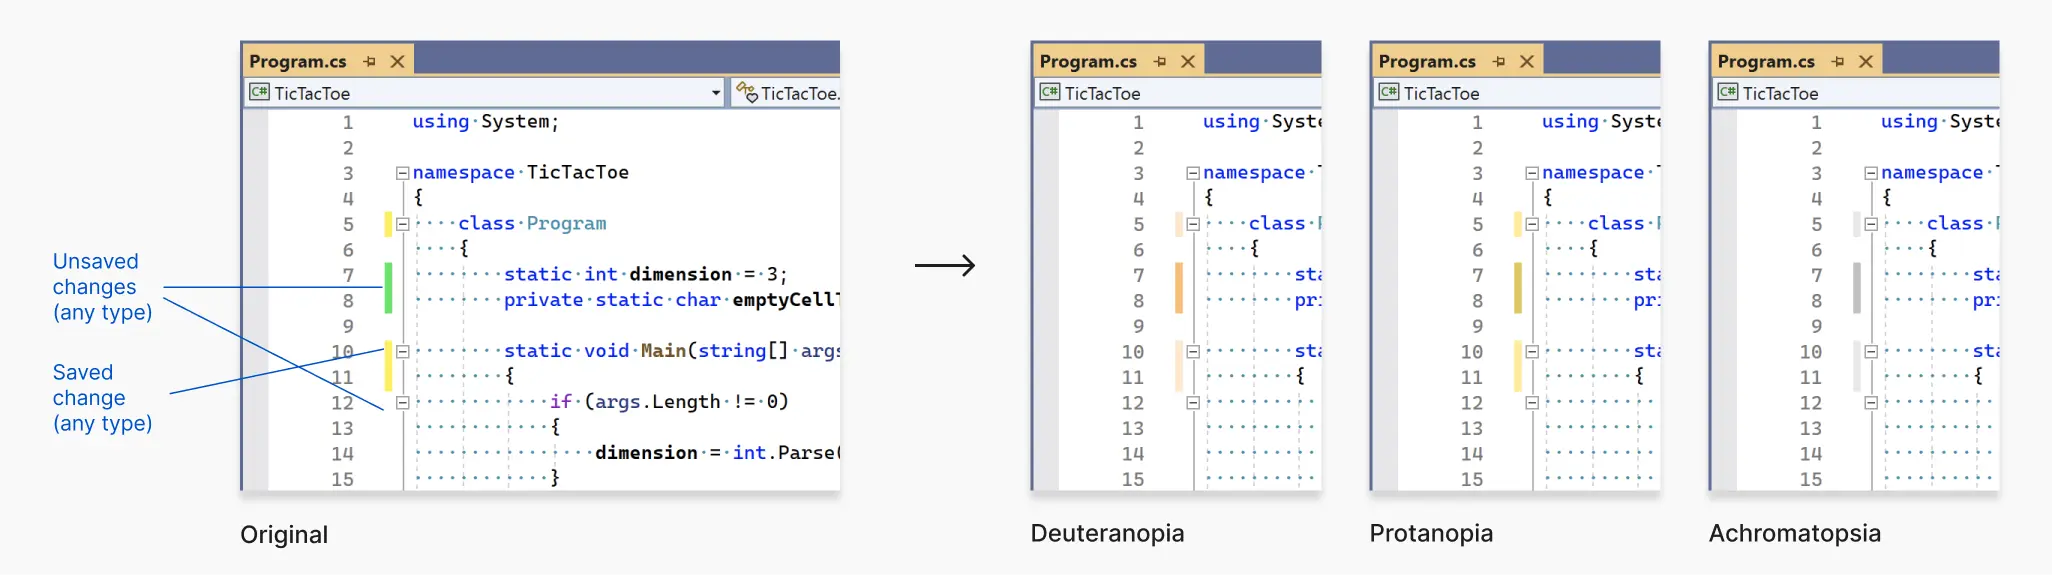Close Program.cs tab in Protanopia window

1527,61
